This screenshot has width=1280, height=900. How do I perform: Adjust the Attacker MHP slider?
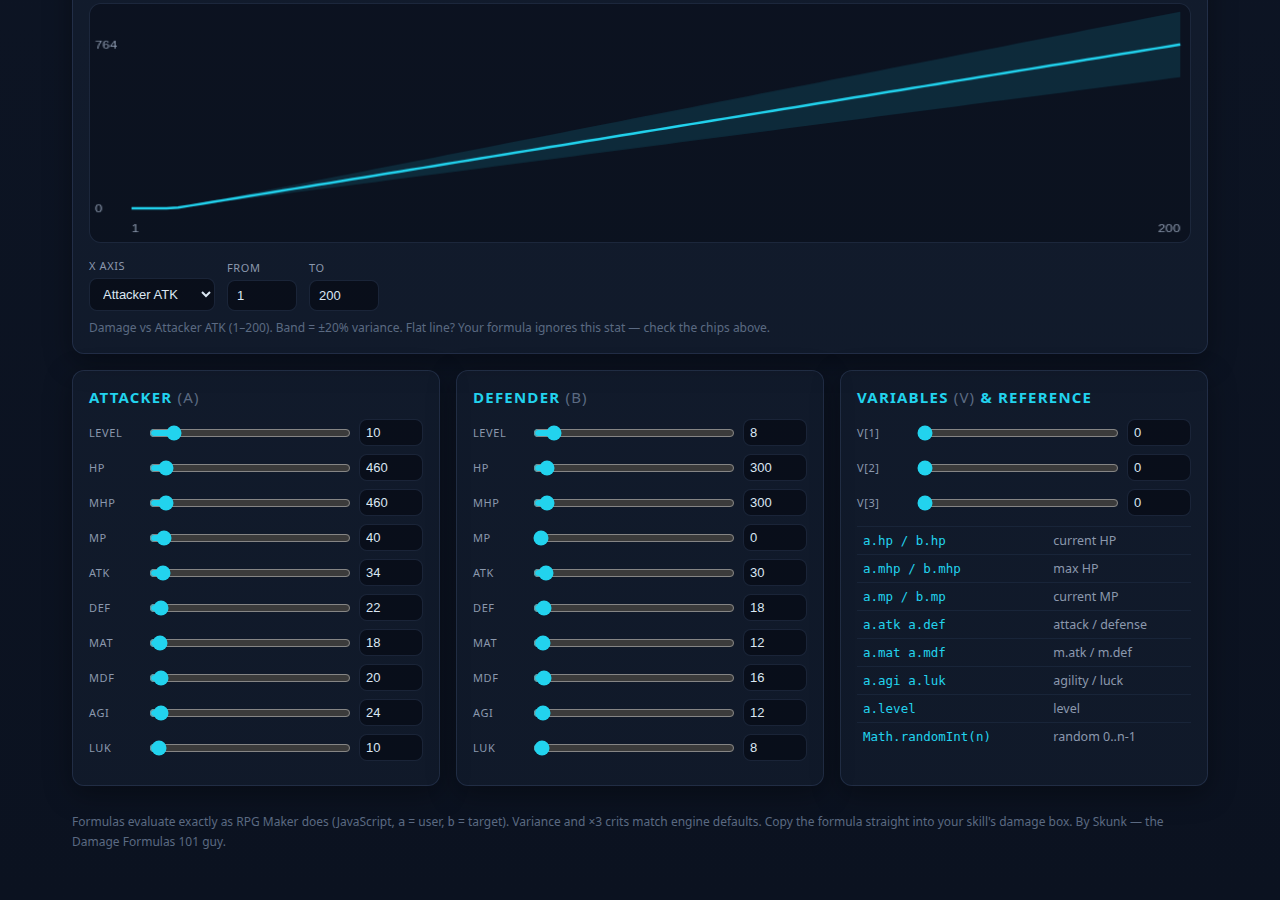pyautogui.click(x=250, y=503)
